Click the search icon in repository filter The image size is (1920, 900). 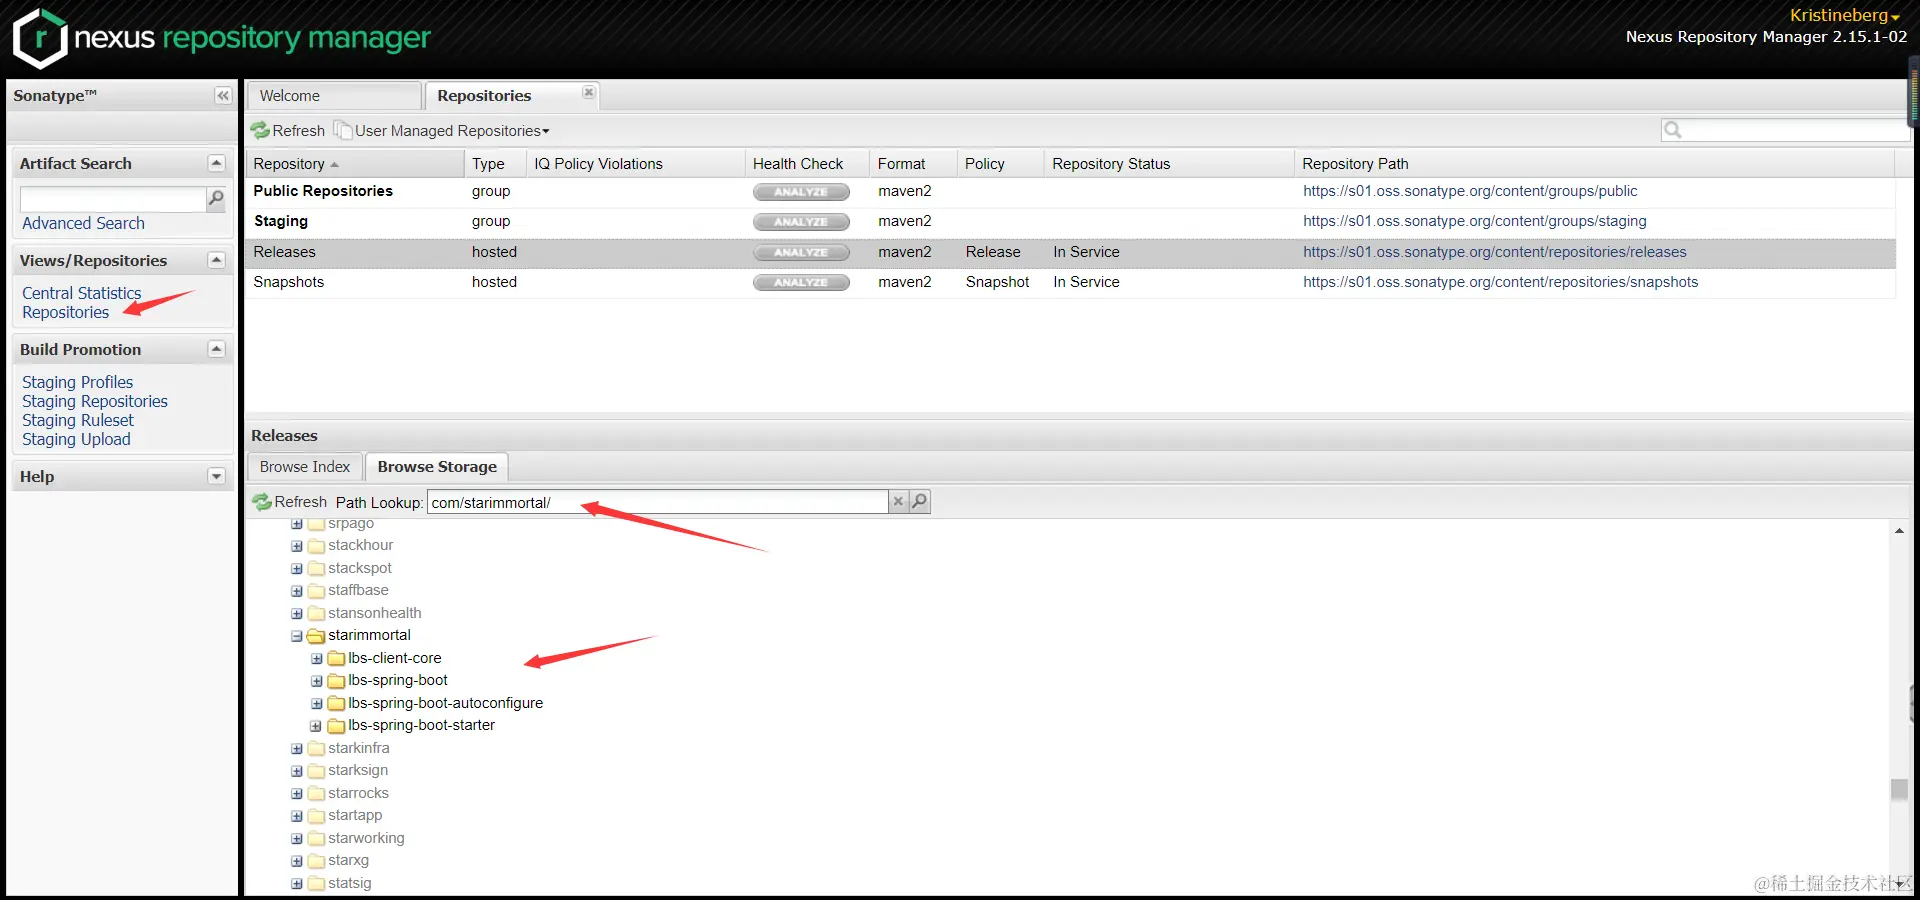point(1672,130)
